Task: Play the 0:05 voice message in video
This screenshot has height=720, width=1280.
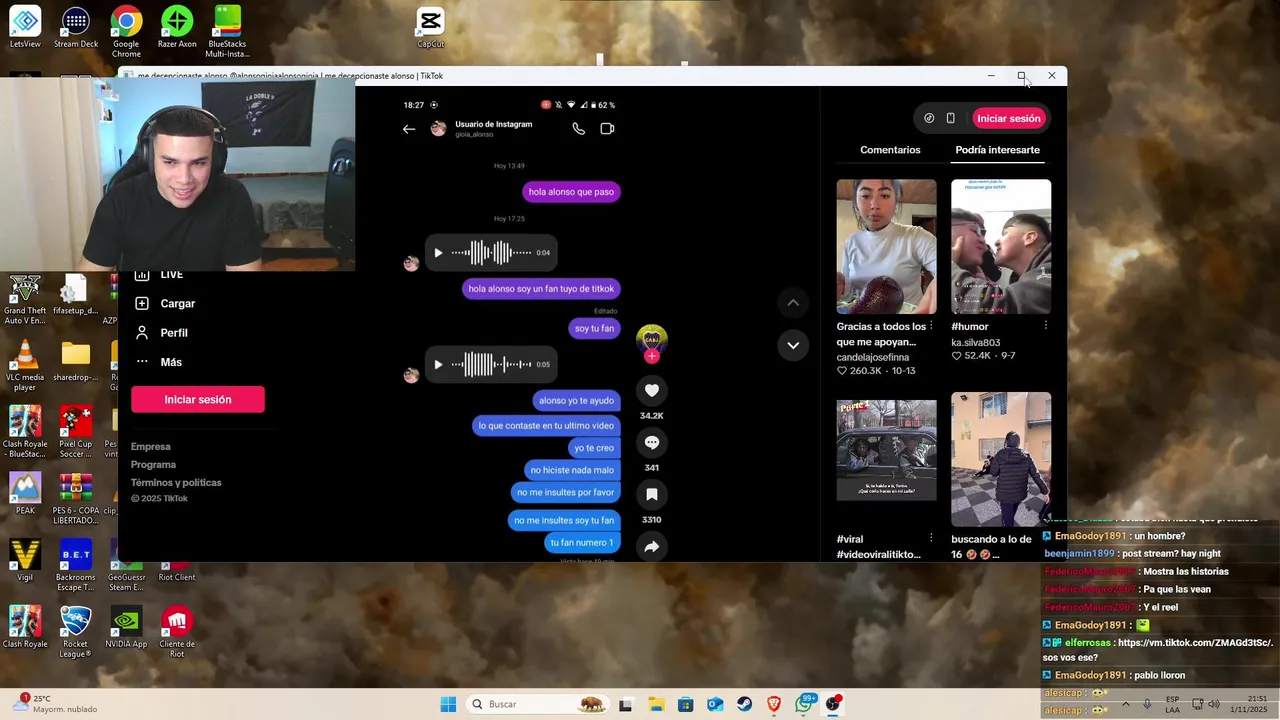Action: (x=438, y=364)
